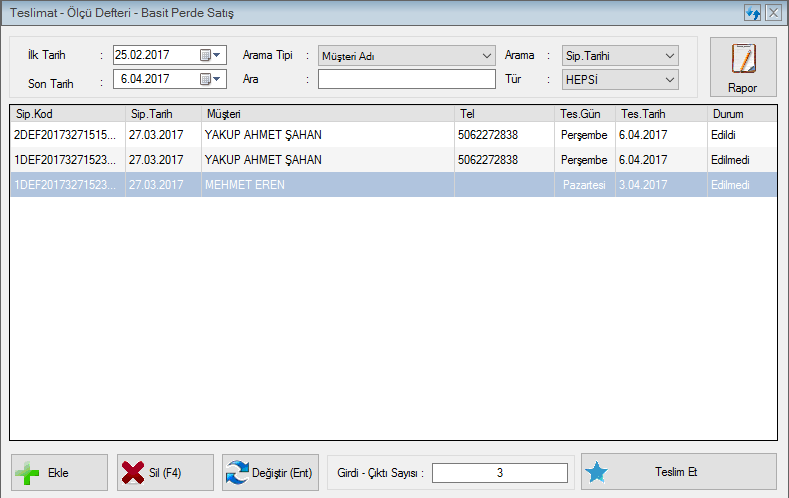
Task: Click the Girdi - Çıktı Sayısı field
Action: tap(499, 473)
